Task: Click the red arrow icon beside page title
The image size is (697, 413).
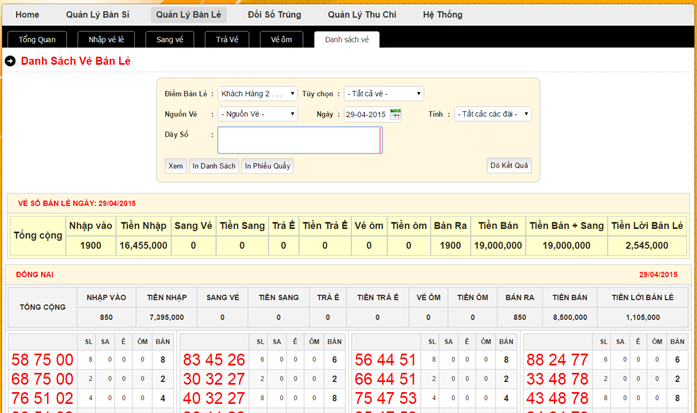Action: coord(10,62)
